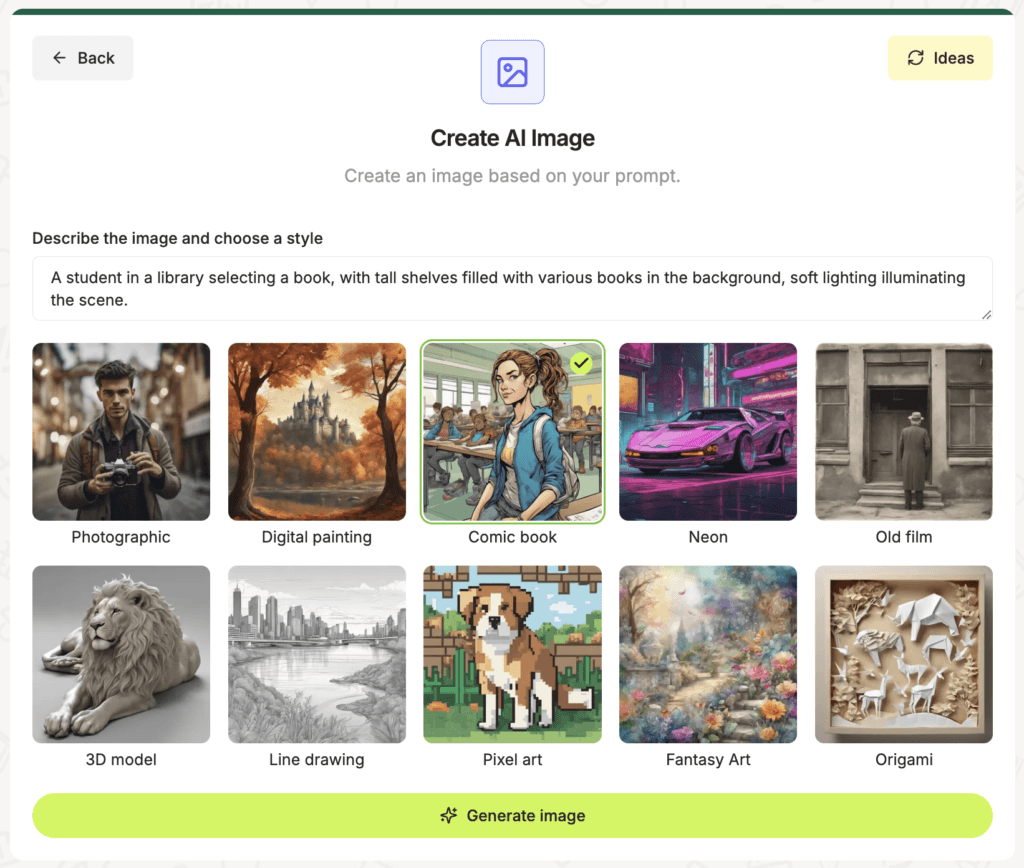The image size is (1024, 868).
Task: Choose the Digital painting style thumbnail
Action: (x=317, y=432)
